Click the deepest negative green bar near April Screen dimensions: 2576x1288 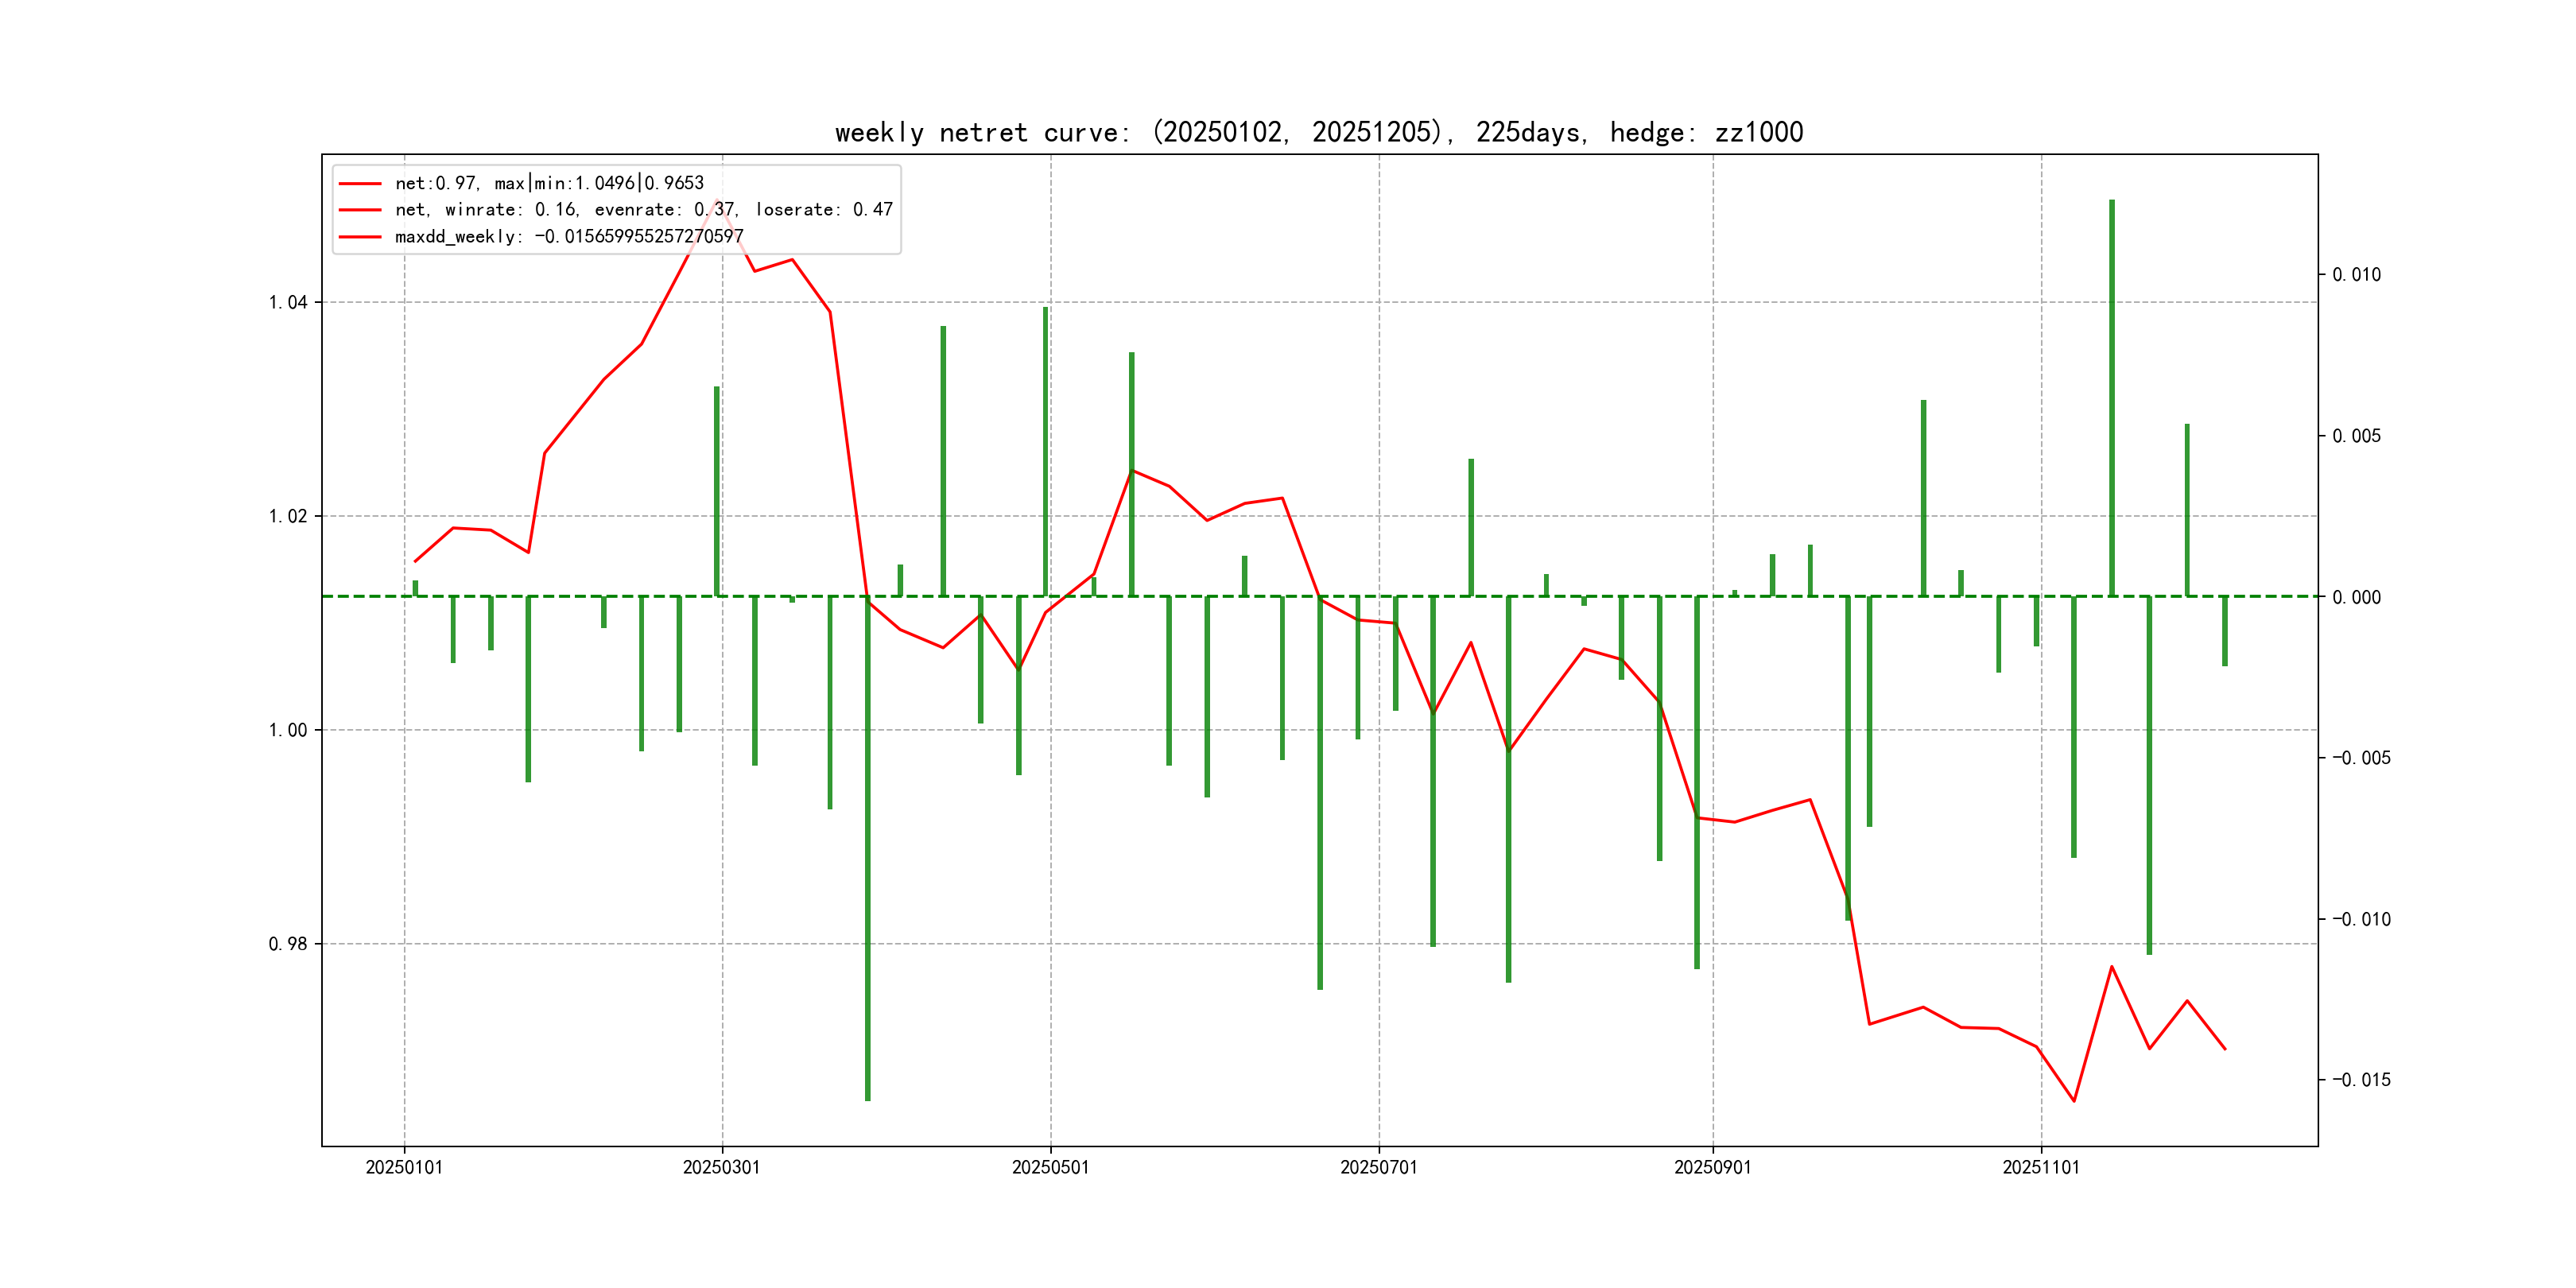[867, 850]
